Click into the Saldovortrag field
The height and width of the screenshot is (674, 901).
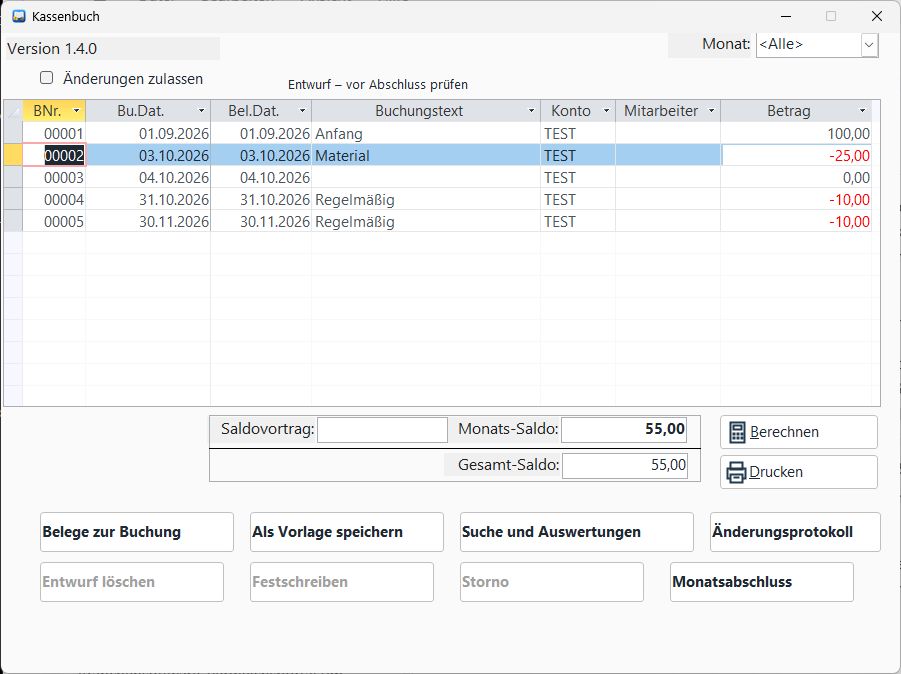(x=382, y=430)
